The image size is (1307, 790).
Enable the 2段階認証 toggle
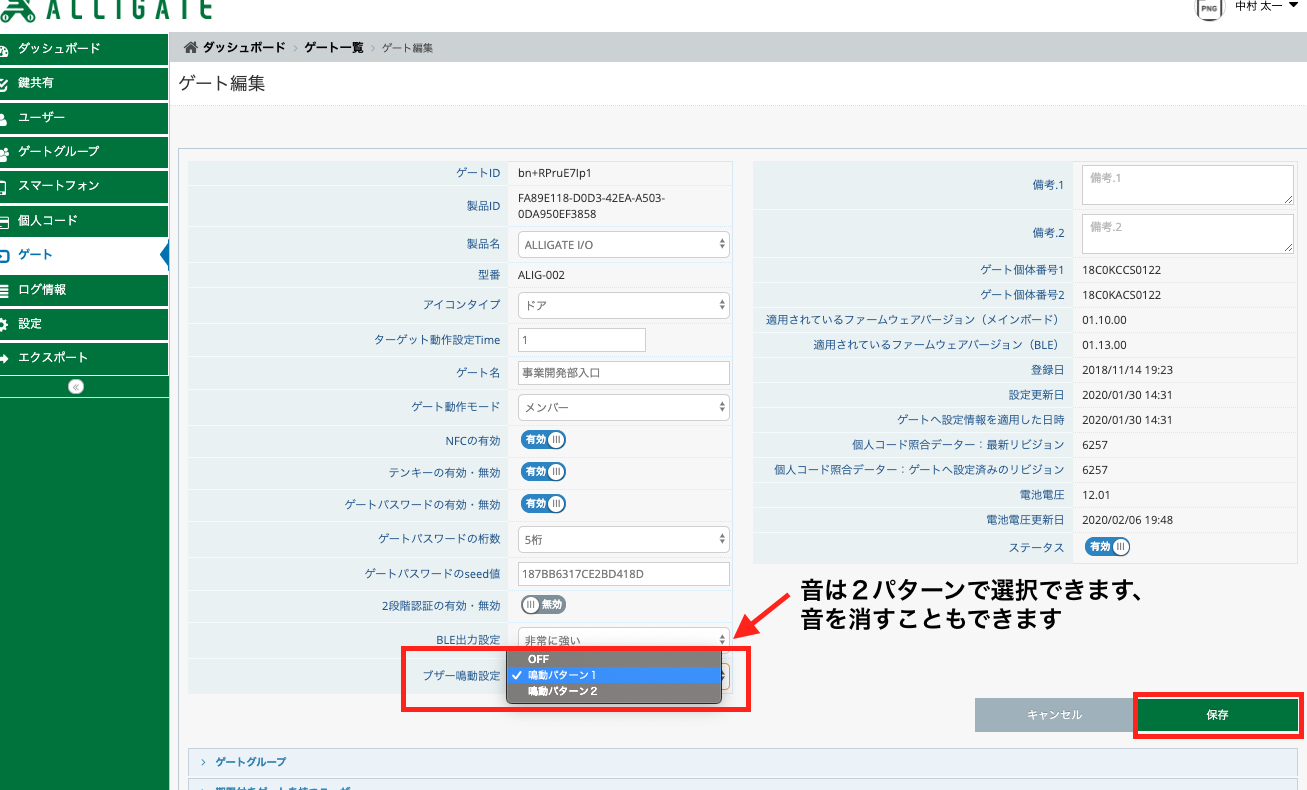tap(543, 604)
